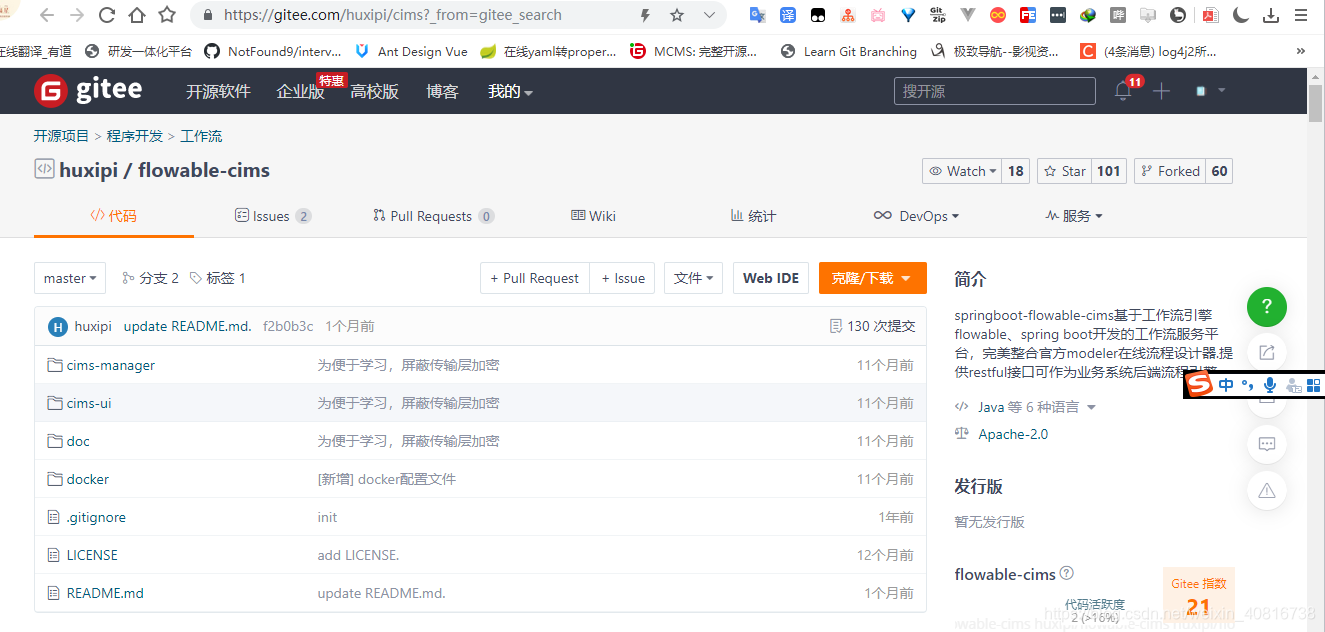1325x632 pixels.
Task: Click the Sogou input method S logo
Action: [x=1201, y=384]
